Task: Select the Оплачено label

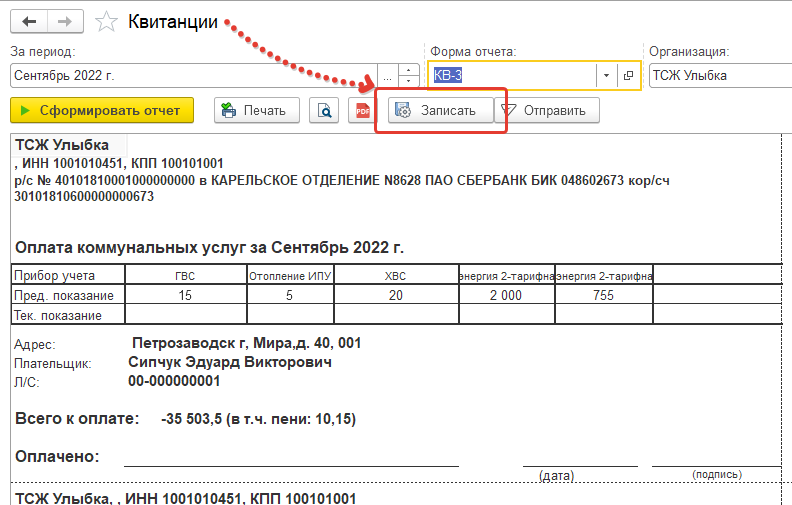Action: 57,457
